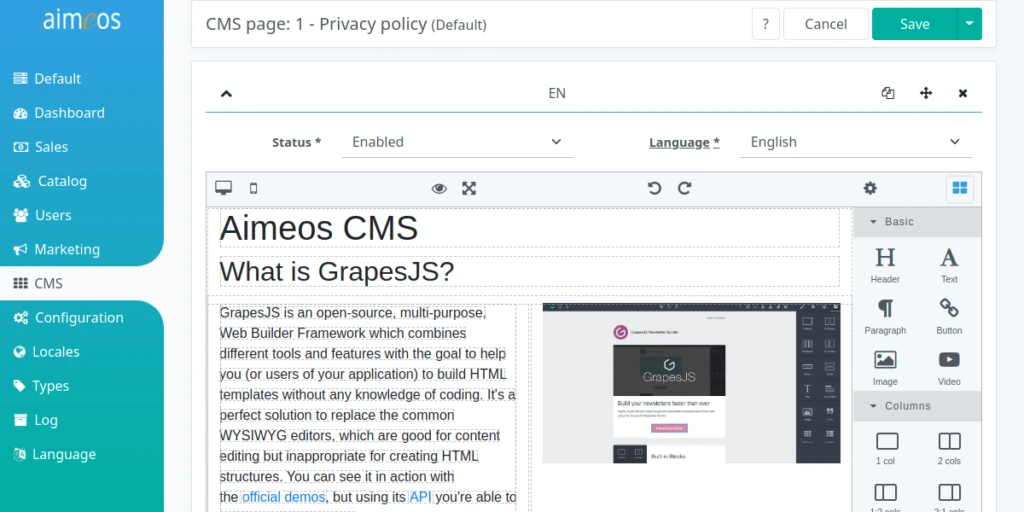The image size is (1024, 512).
Task: Switch editor to mobile view
Action: click(x=253, y=188)
